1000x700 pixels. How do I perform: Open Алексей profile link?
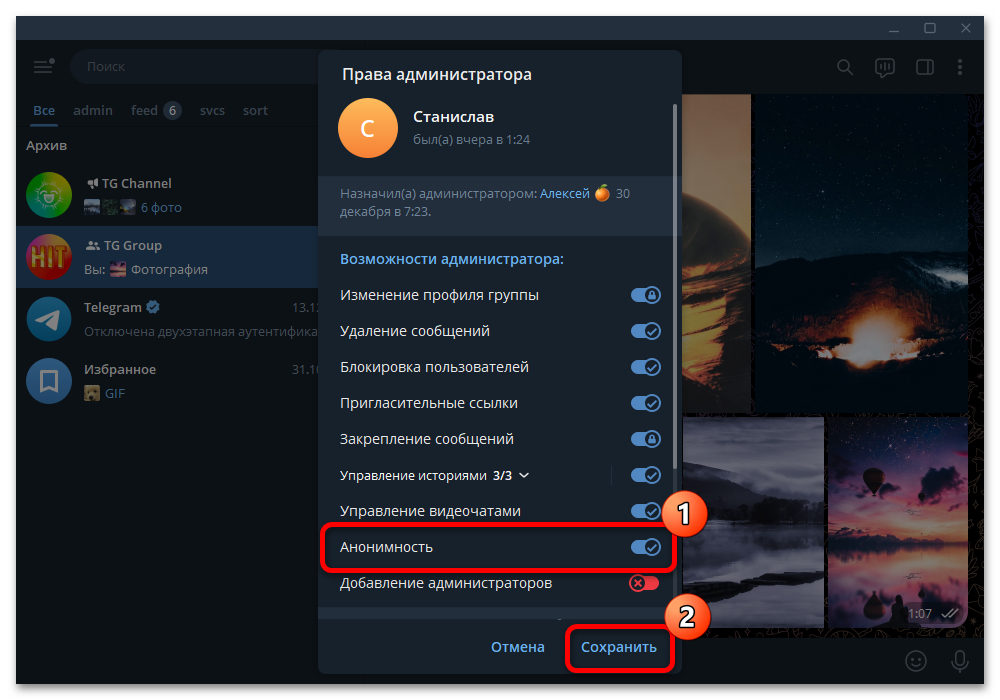point(565,194)
